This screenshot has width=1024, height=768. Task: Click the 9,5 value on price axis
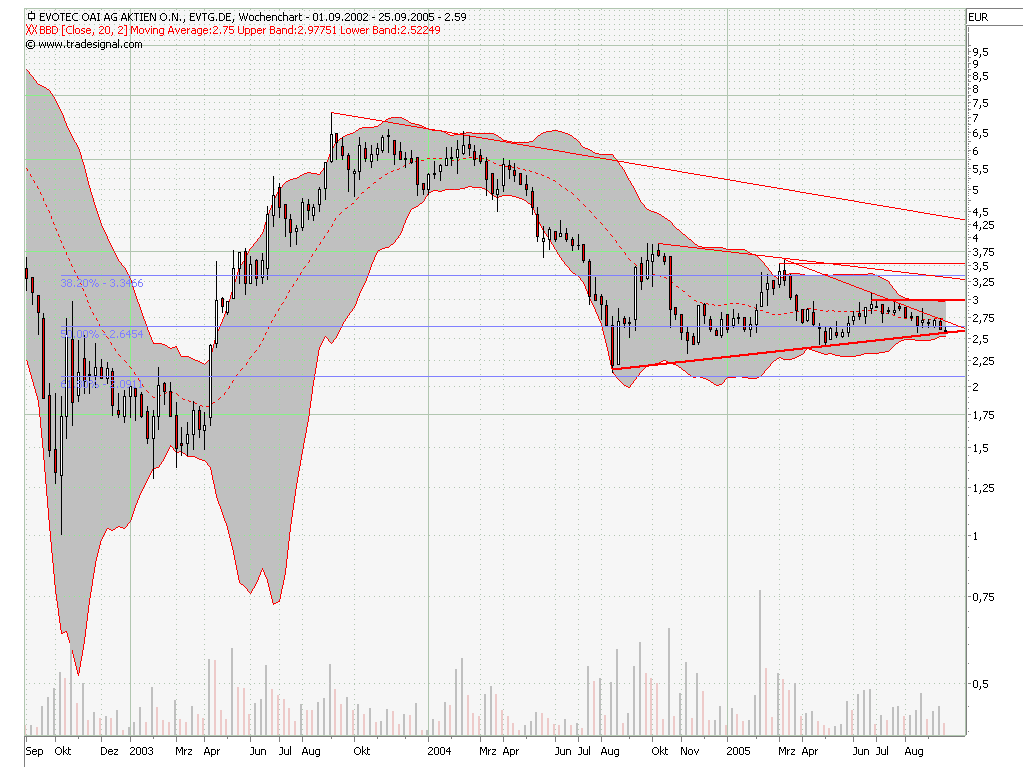click(x=980, y=52)
